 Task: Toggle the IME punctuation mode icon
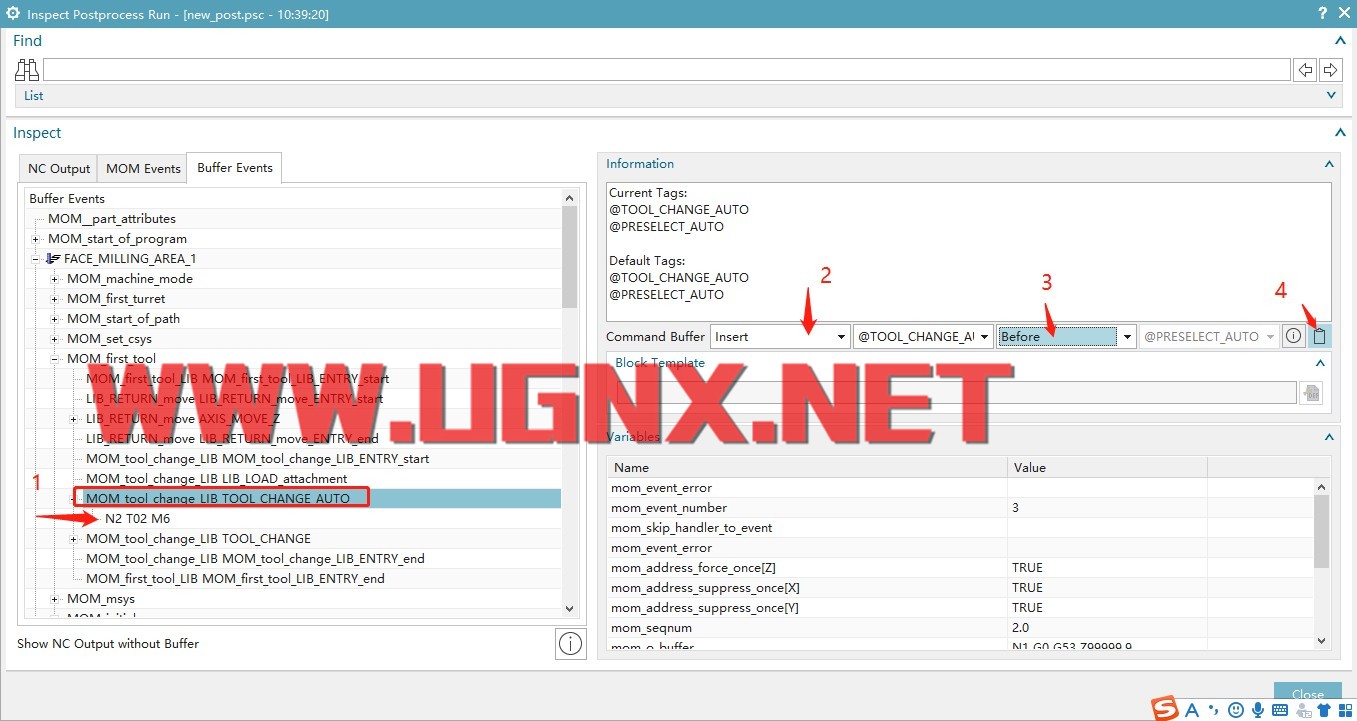pos(1214,711)
